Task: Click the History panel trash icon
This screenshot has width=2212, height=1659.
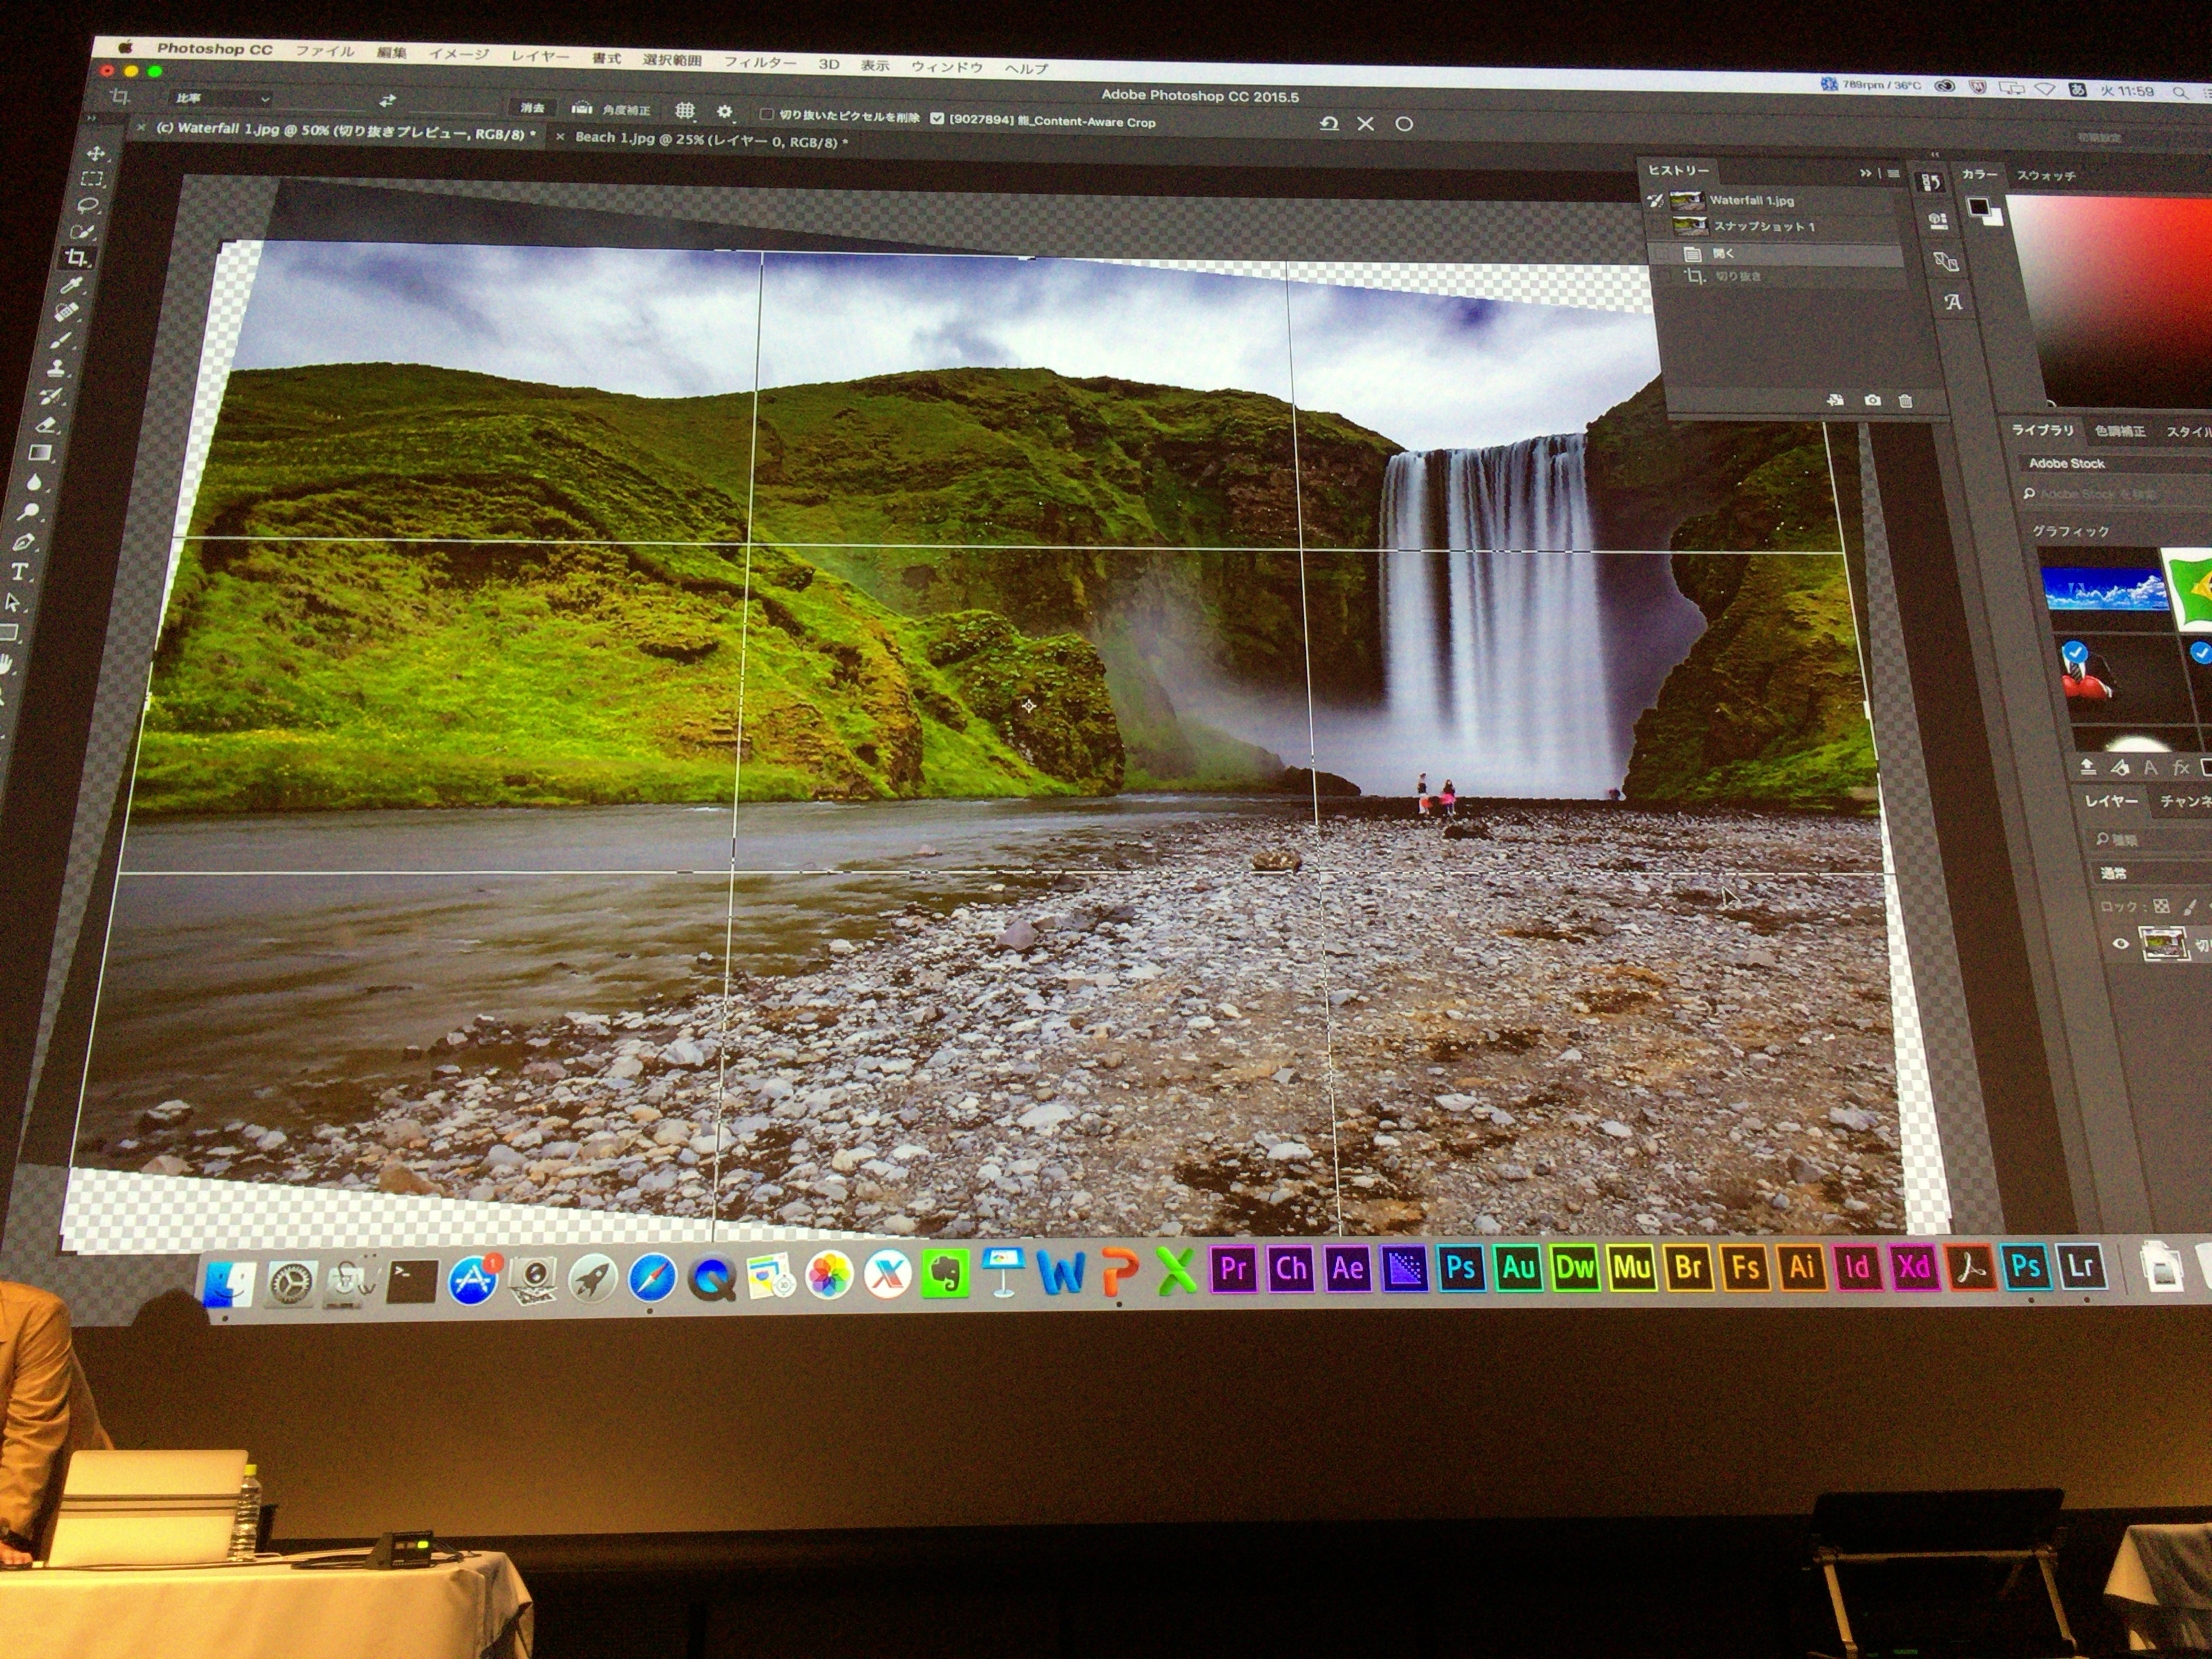Action: point(1905,401)
